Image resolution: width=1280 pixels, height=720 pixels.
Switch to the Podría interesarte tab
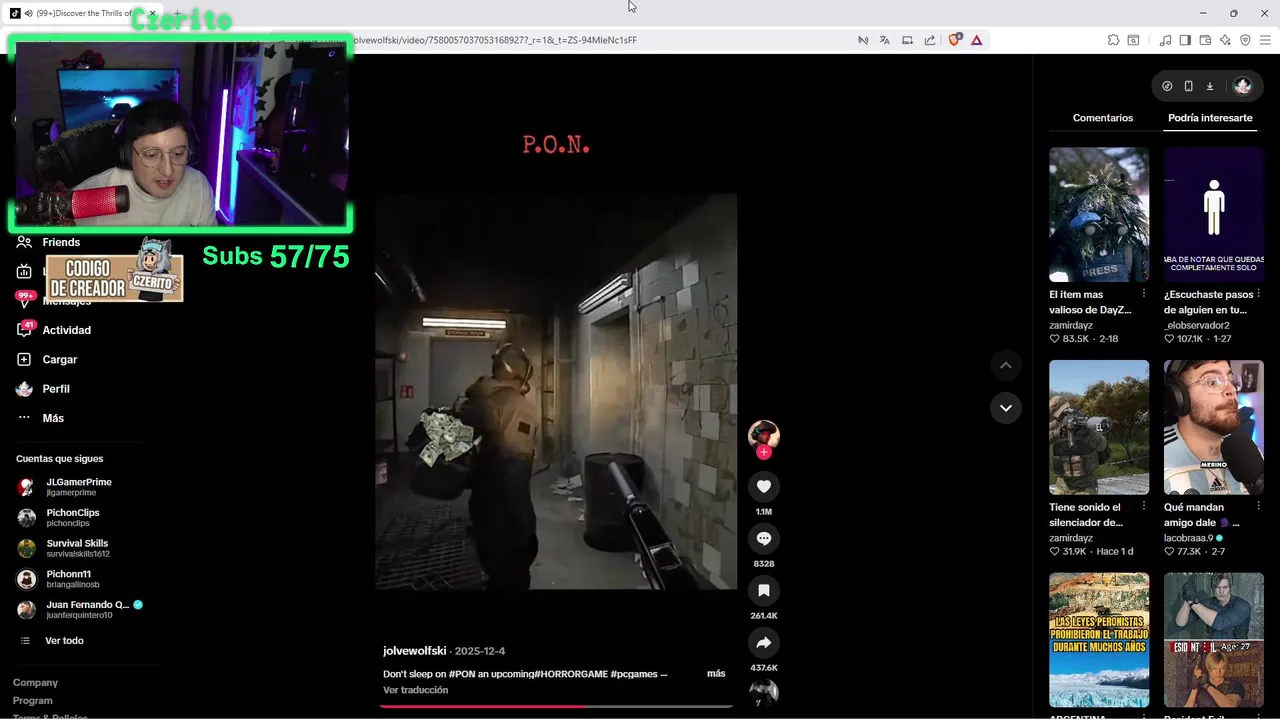coord(1210,118)
